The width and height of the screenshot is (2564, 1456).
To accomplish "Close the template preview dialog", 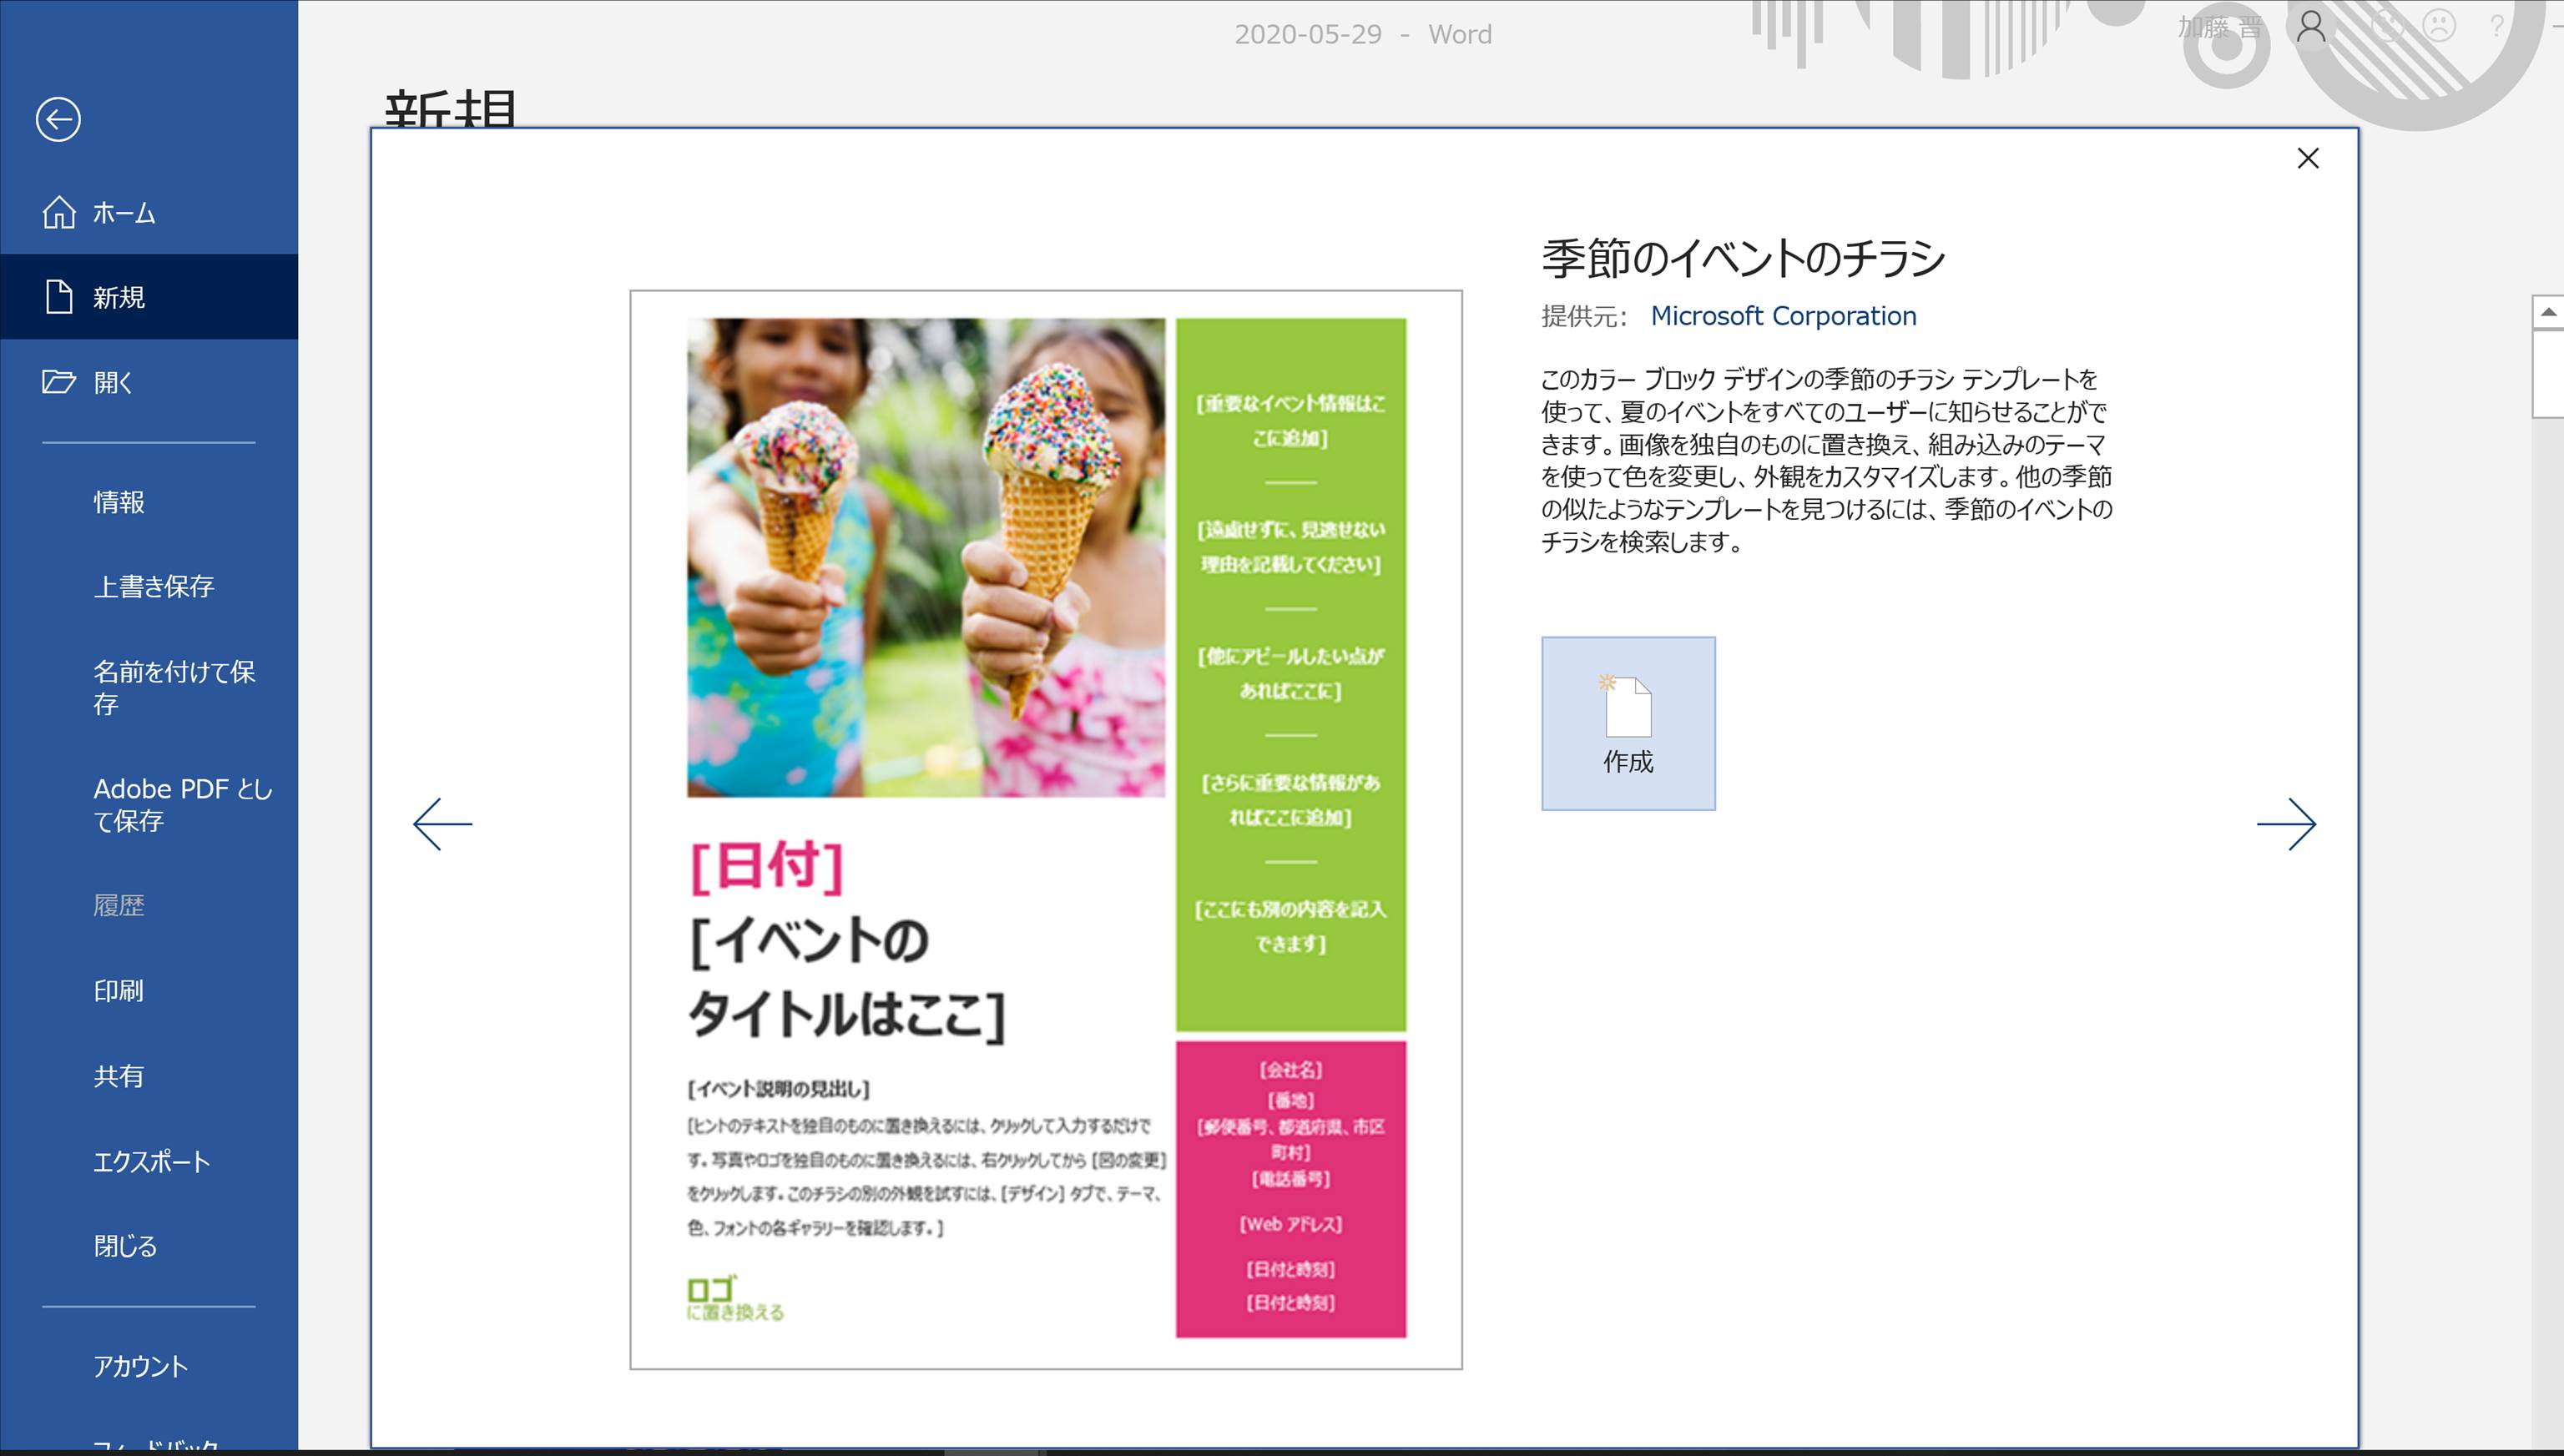I will tap(2308, 158).
